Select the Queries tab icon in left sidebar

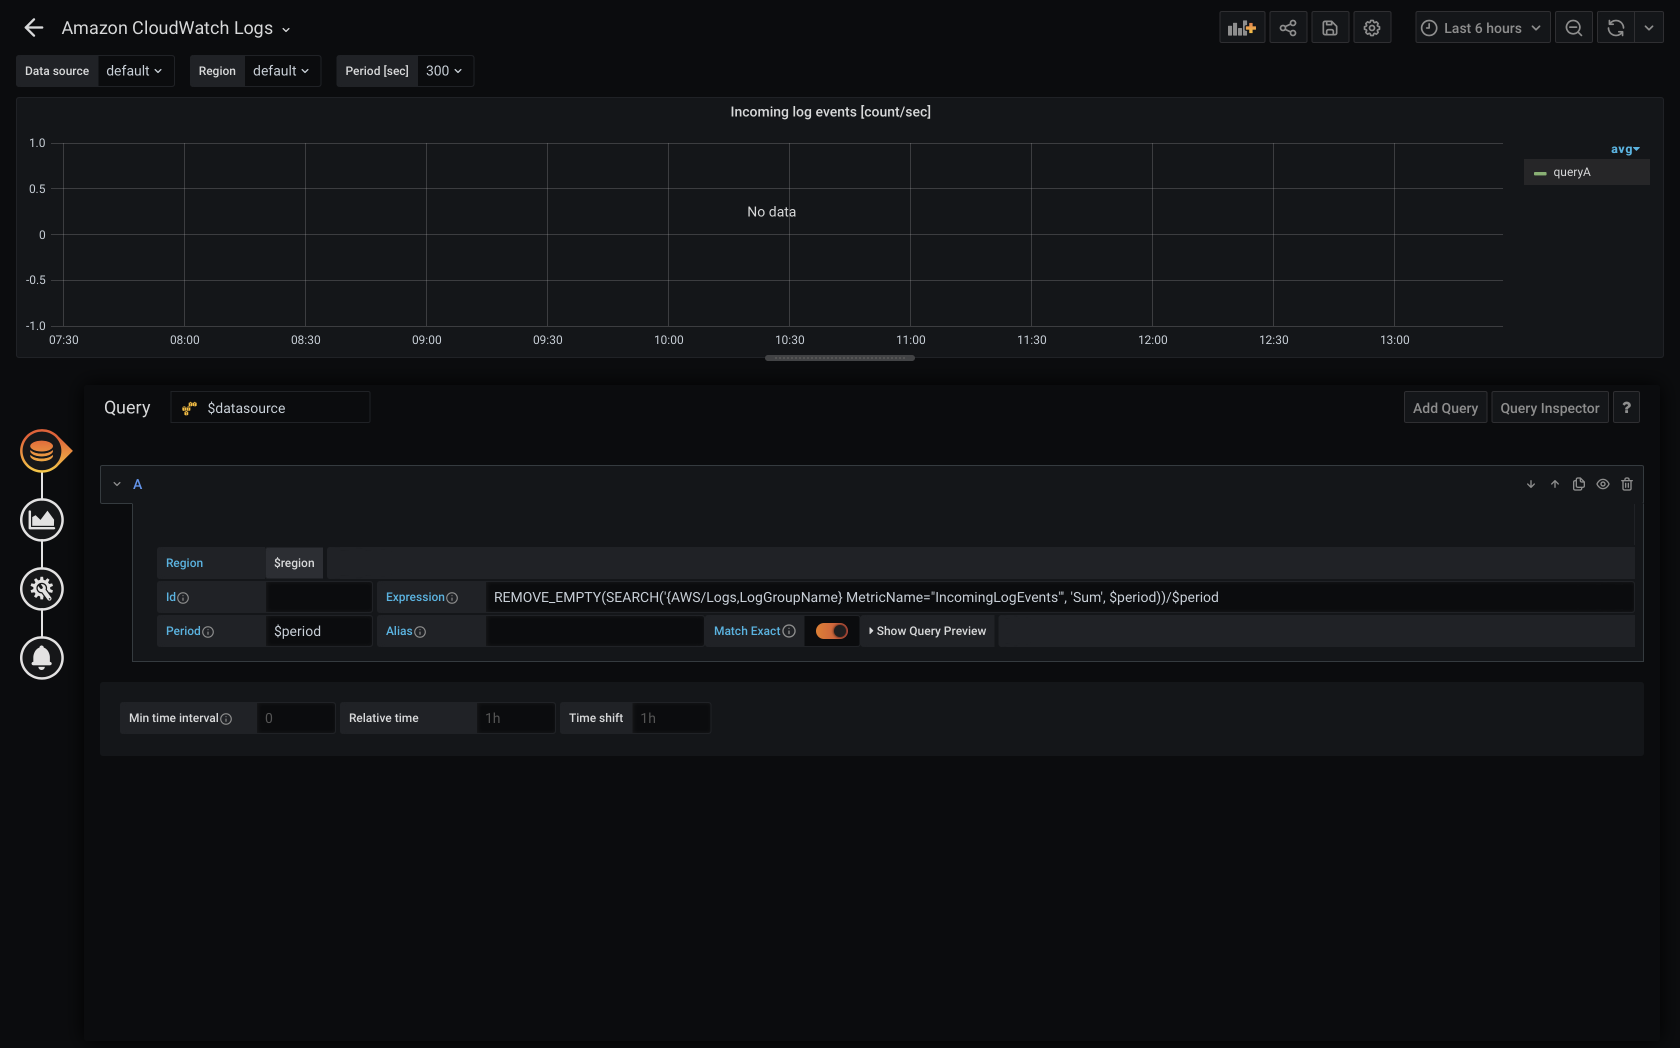(42, 450)
